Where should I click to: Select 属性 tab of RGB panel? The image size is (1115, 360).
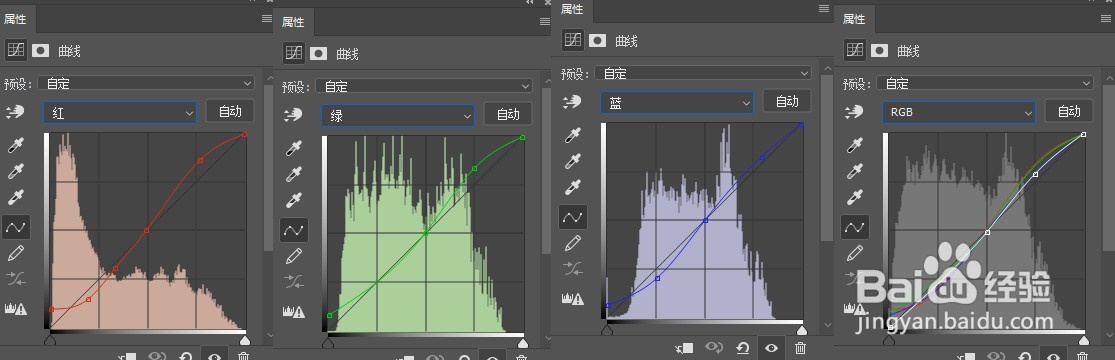(x=854, y=19)
